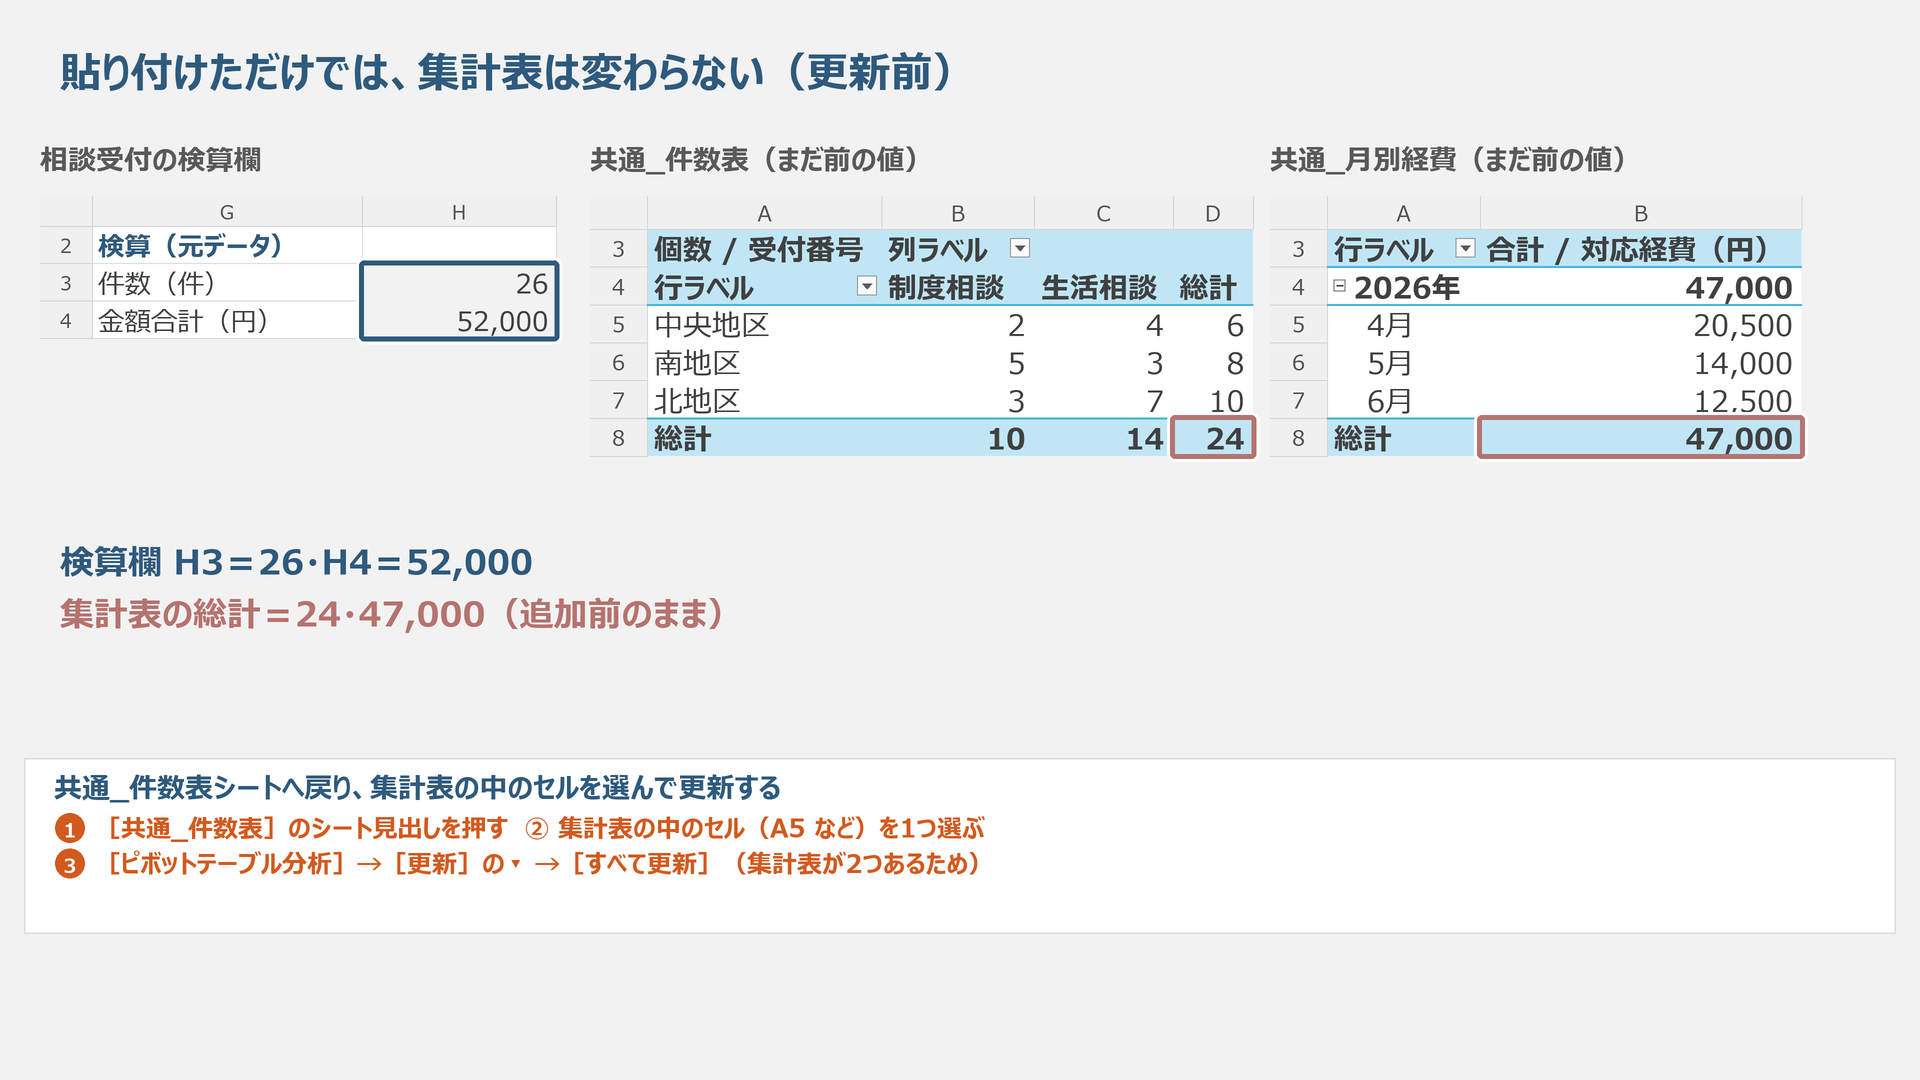1920x1080 pixels.
Task: Click 総計 row value 14 in 件数表
Action: click(x=1103, y=439)
